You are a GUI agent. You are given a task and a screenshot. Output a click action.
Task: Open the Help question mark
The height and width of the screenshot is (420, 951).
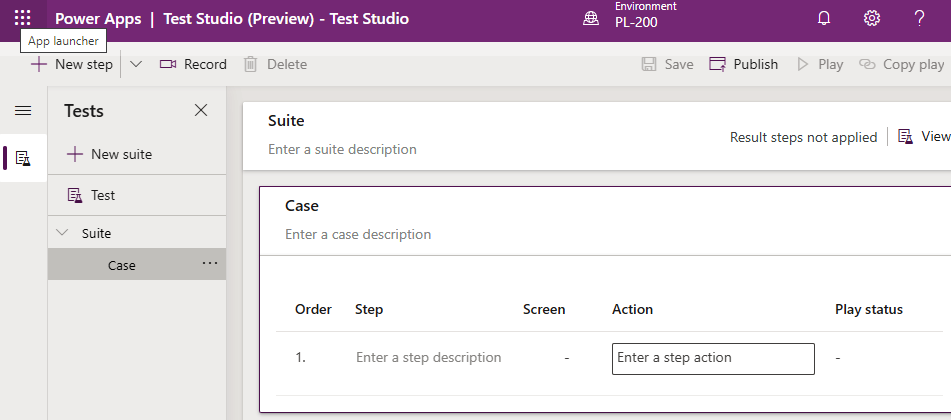[x=919, y=18]
